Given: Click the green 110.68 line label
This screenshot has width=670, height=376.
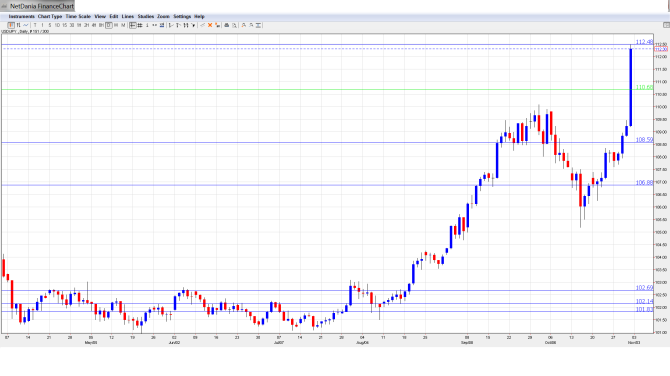Looking at the screenshot, I should 644,87.
